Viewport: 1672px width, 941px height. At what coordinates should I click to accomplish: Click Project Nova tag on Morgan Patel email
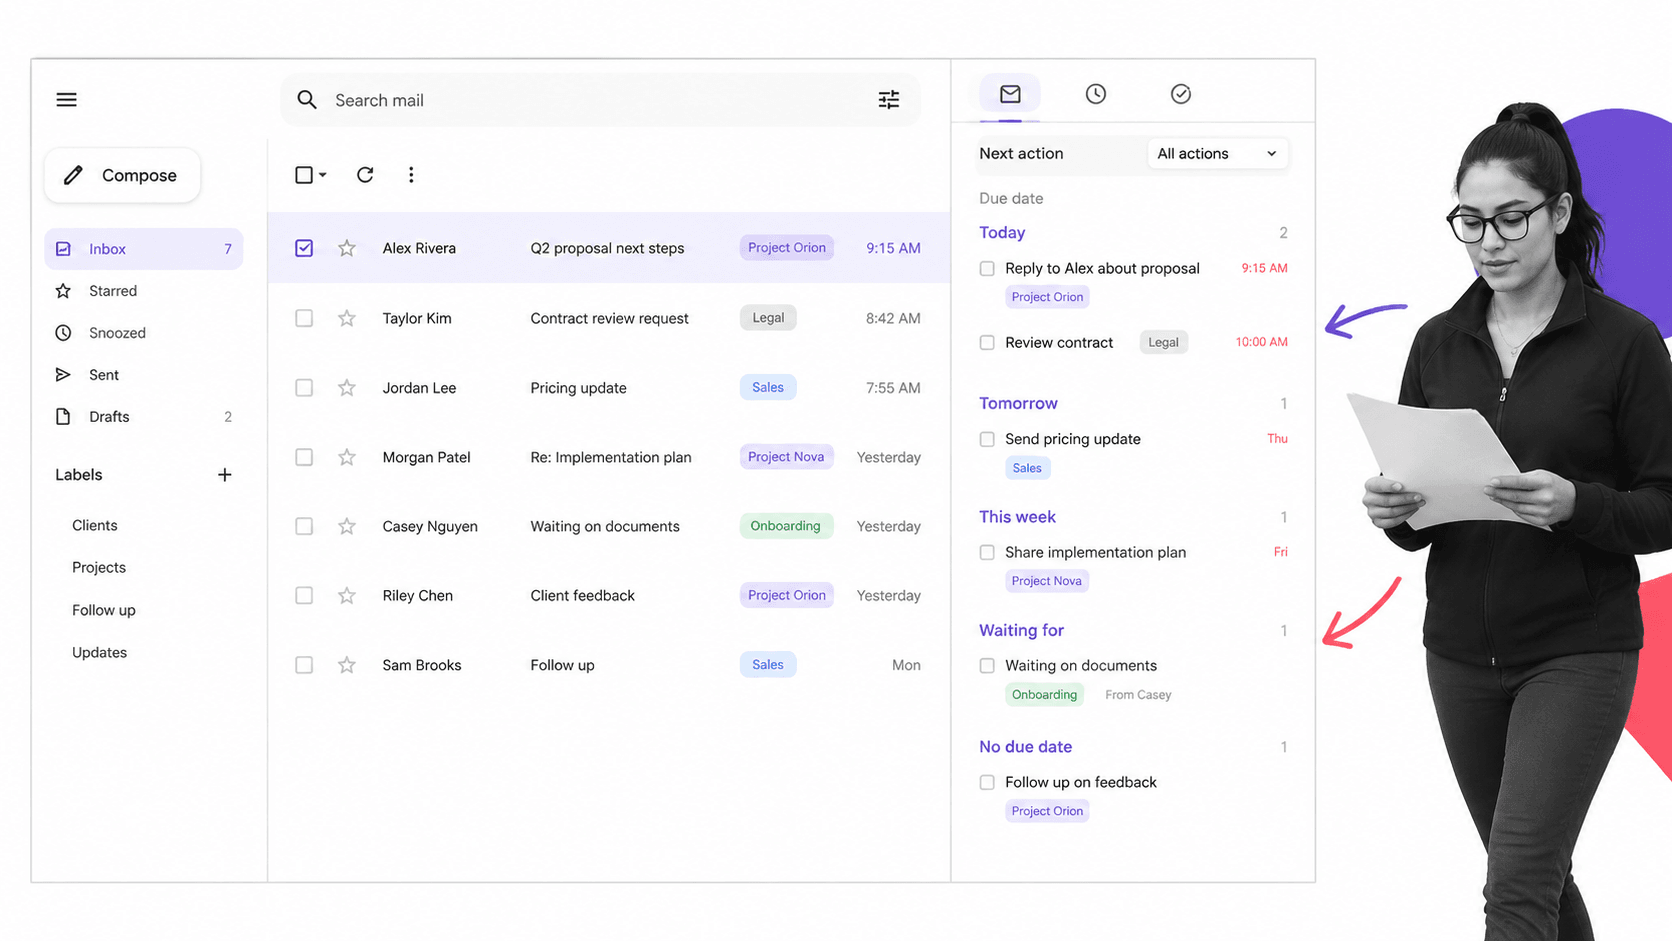[786, 457]
